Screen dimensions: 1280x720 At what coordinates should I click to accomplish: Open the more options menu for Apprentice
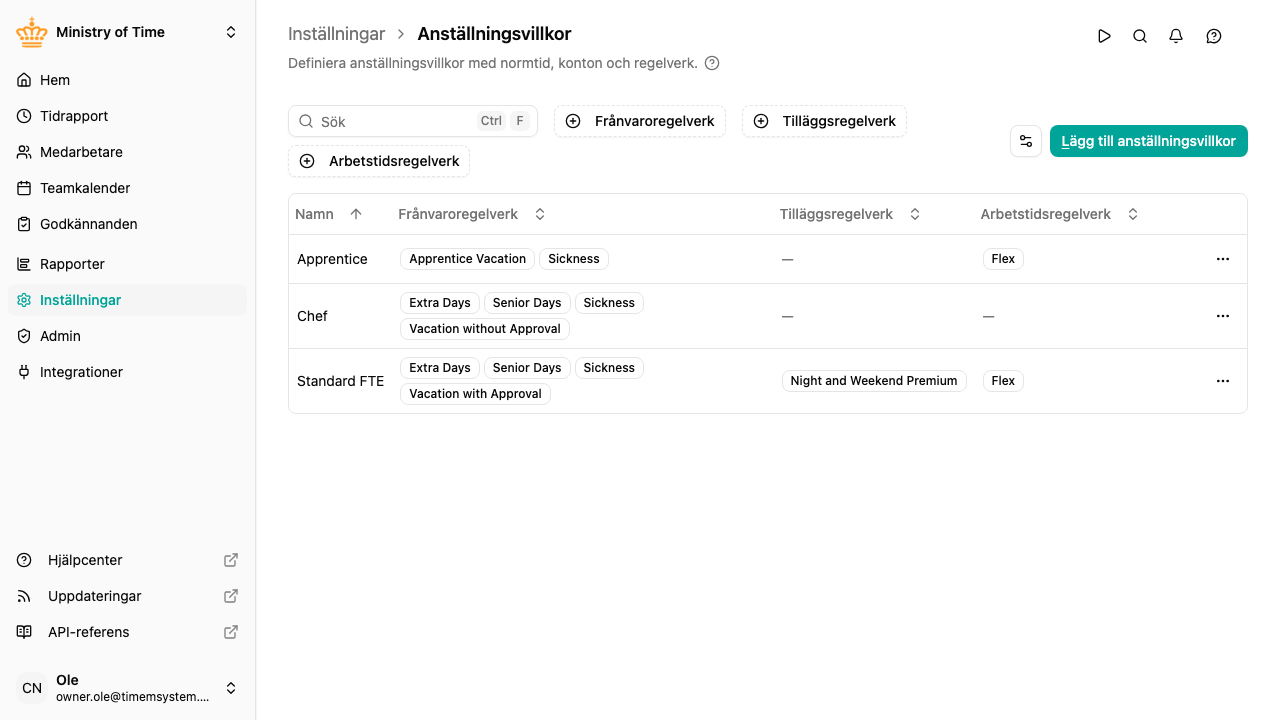click(1222, 259)
